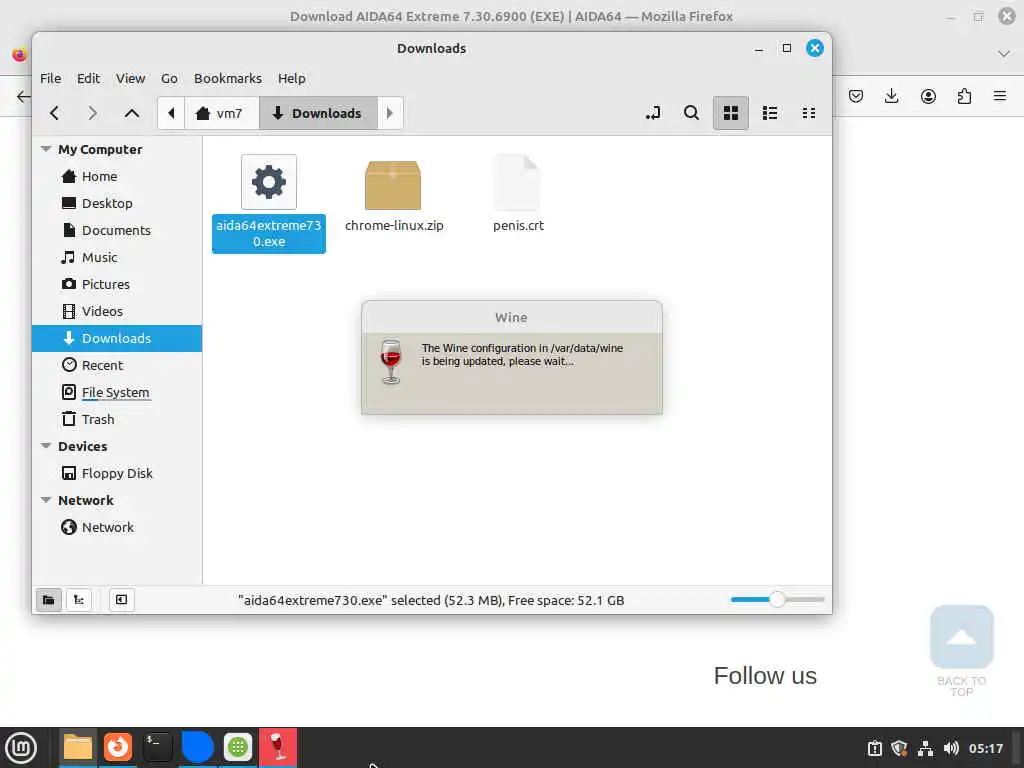Hide the sidebar using the status bar button
Image resolution: width=1024 pixels, height=768 pixels.
click(x=121, y=600)
